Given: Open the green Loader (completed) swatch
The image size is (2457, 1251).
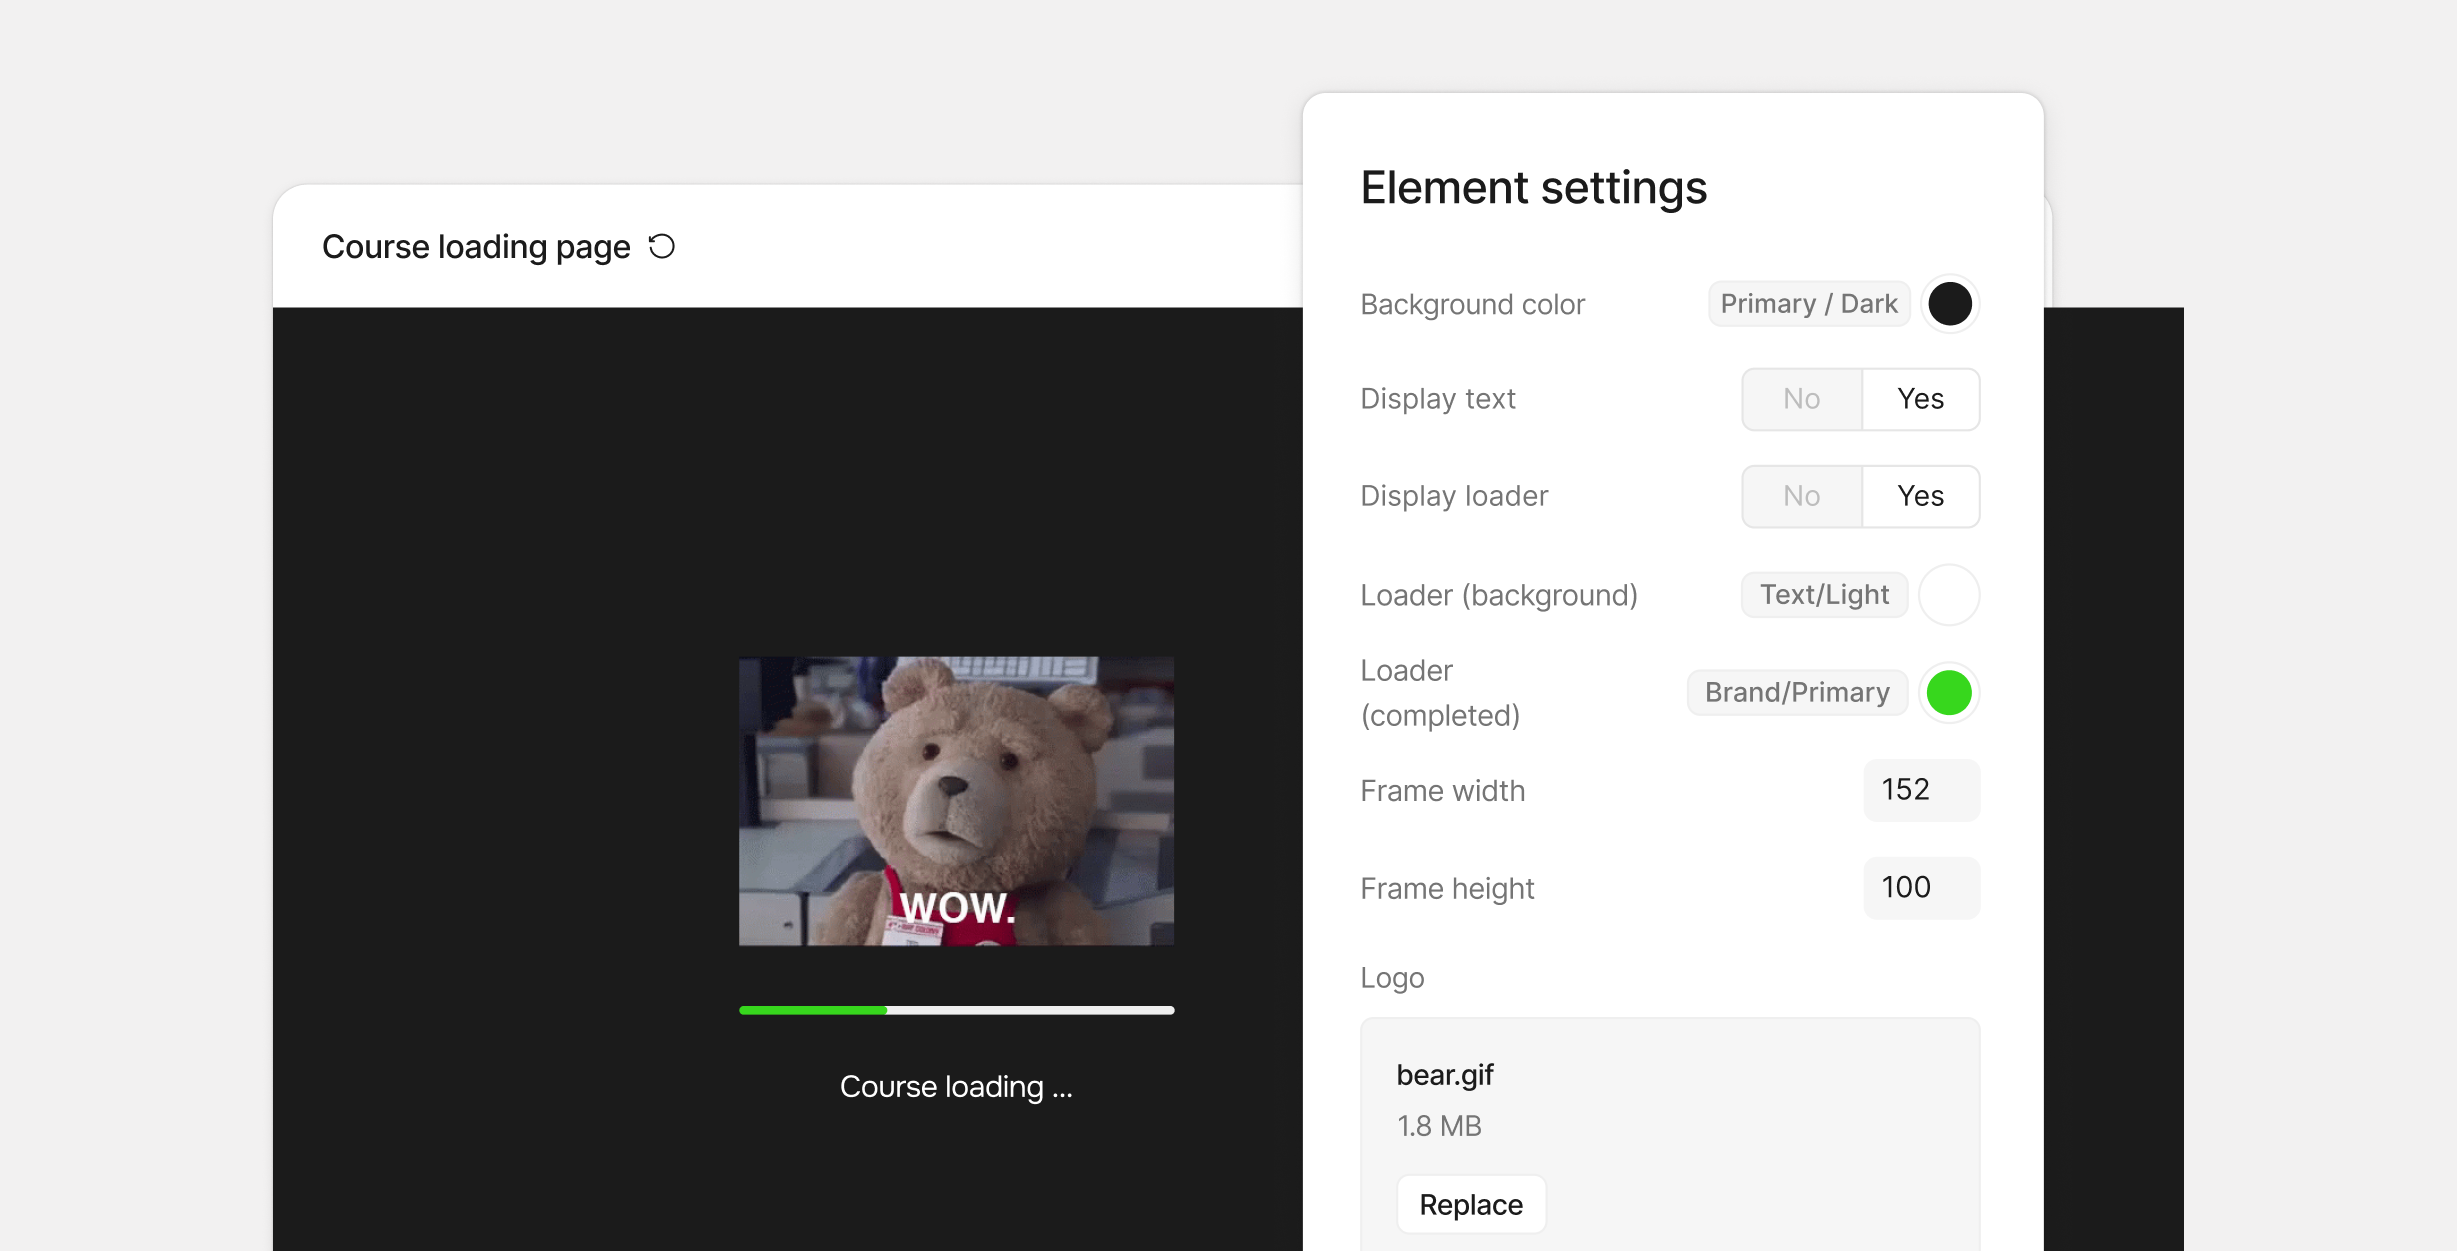Looking at the screenshot, I should (x=1949, y=692).
